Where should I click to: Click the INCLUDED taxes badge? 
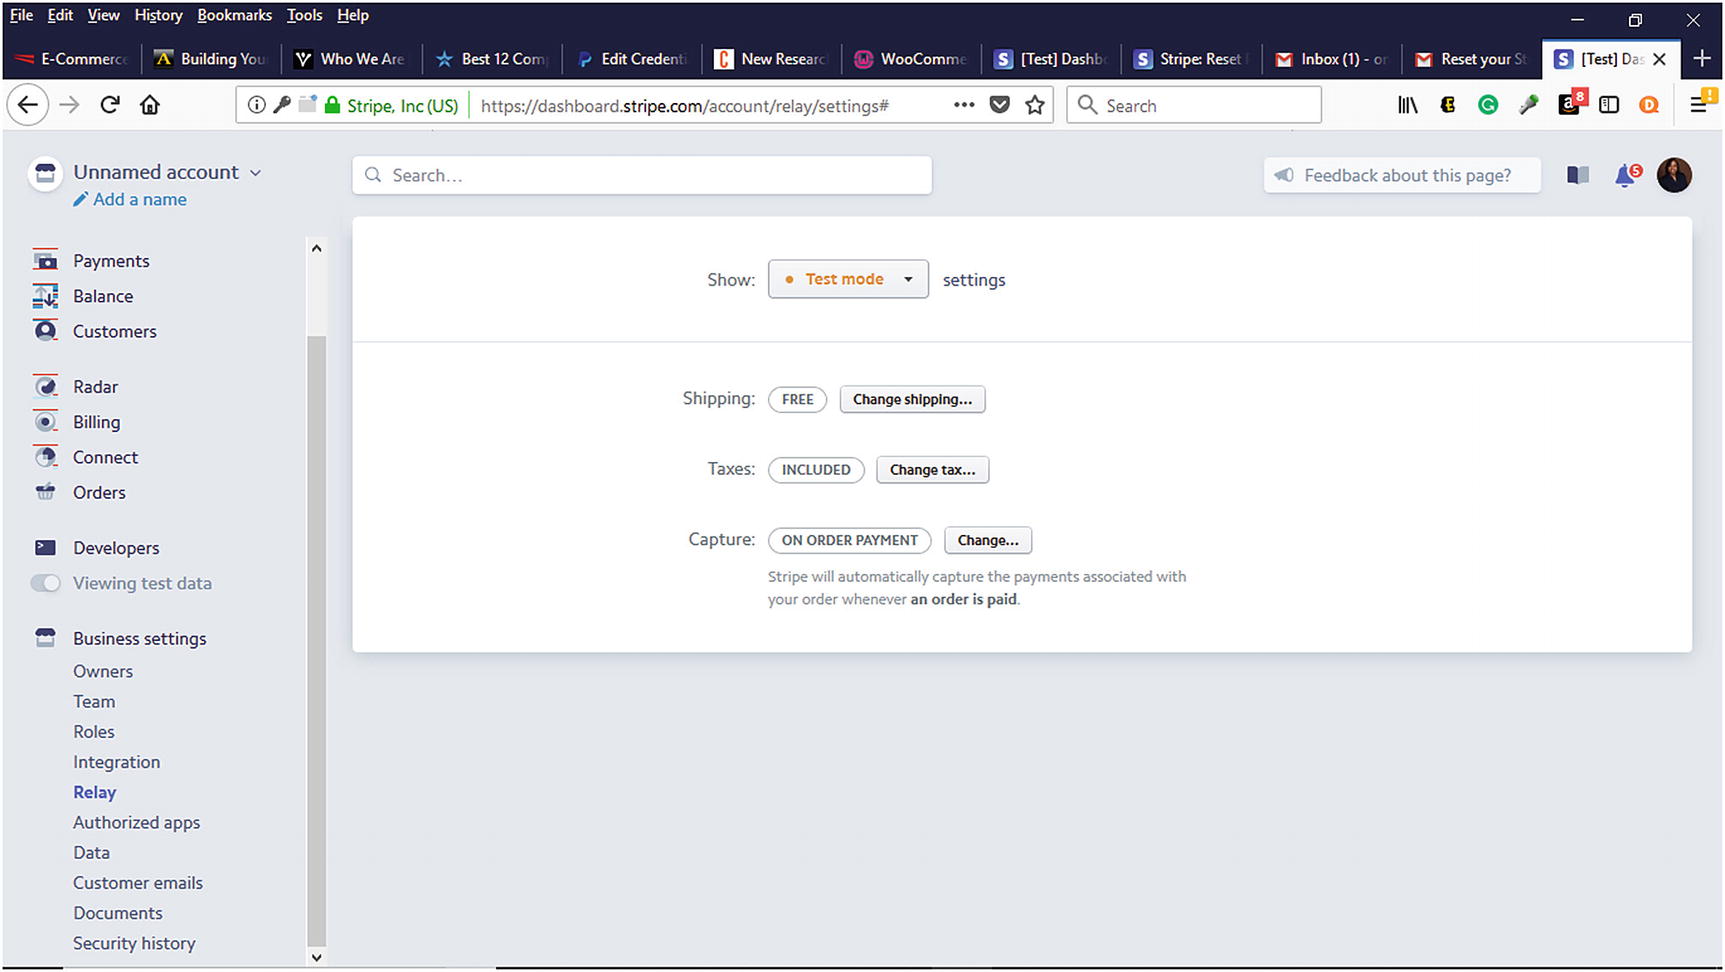point(816,470)
